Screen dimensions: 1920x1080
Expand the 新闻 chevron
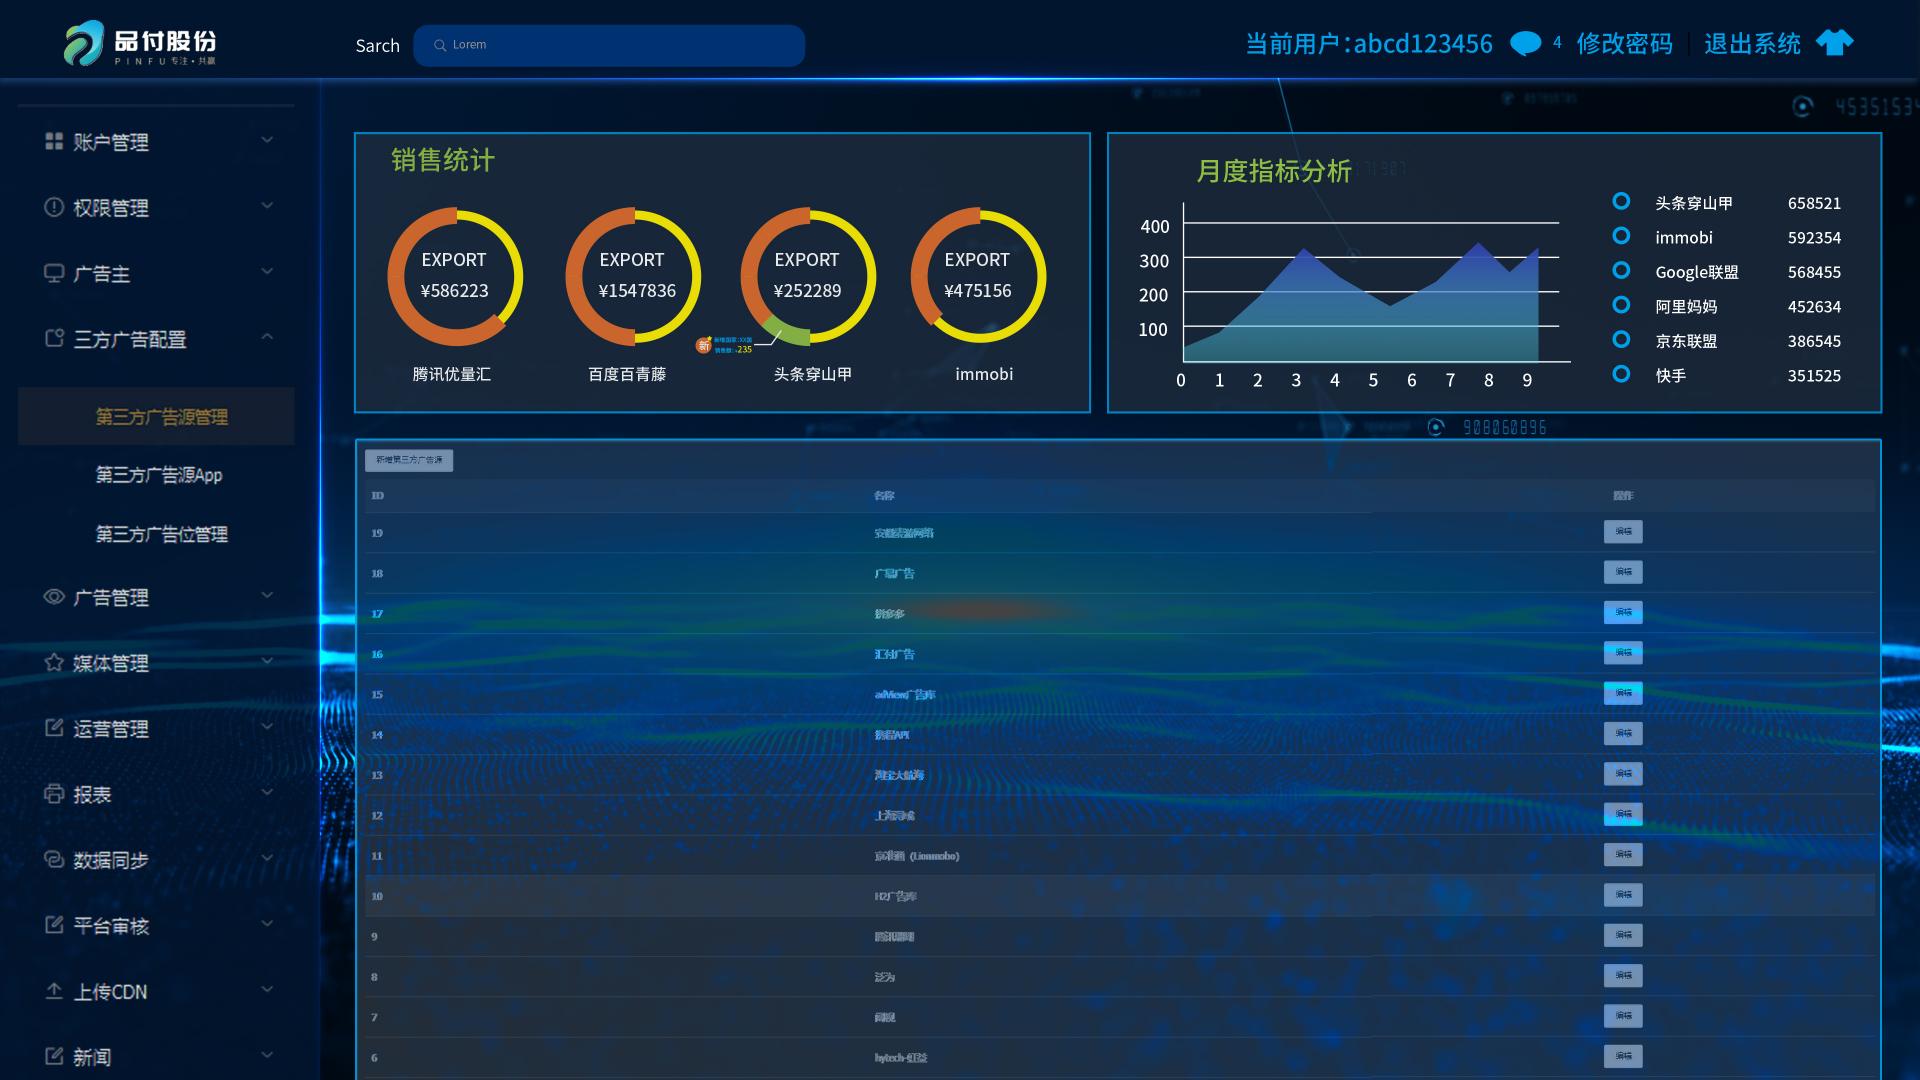pos(267,1054)
